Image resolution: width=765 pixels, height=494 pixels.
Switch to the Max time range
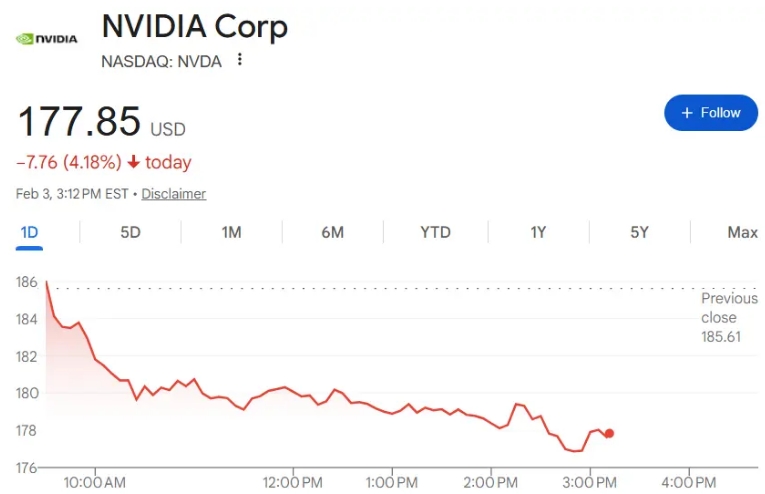[x=742, y=233]
